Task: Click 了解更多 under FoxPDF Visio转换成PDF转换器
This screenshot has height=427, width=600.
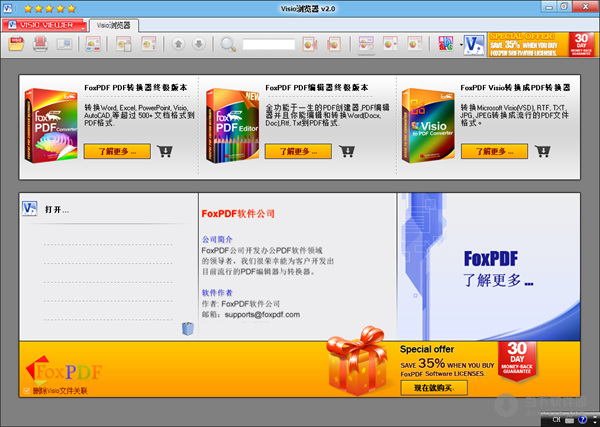Action: (x=494, y=152)
